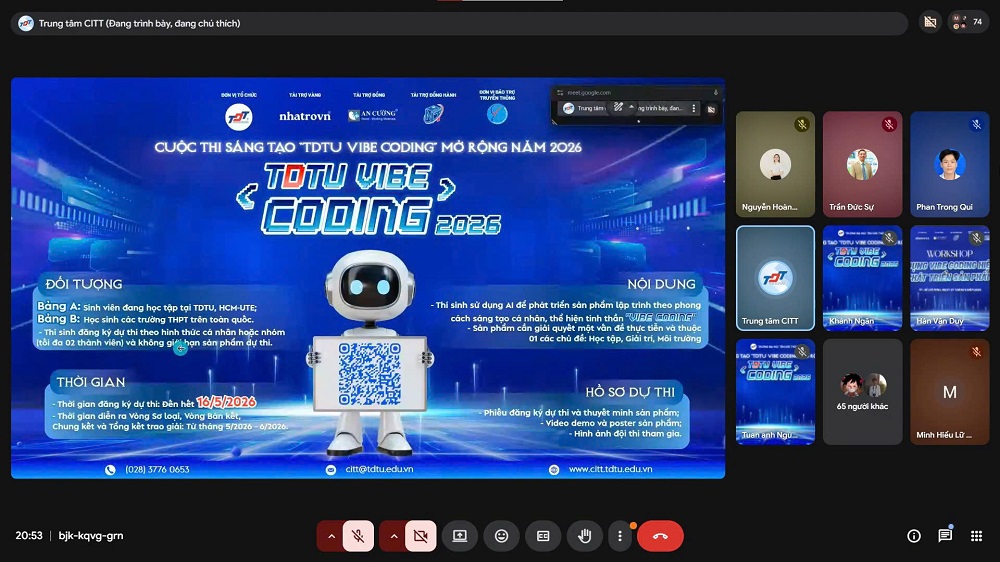Click the phone number (028) 3776 0653
The width and height of the screenshot is (1000, 562).
(x=157, y=470)
